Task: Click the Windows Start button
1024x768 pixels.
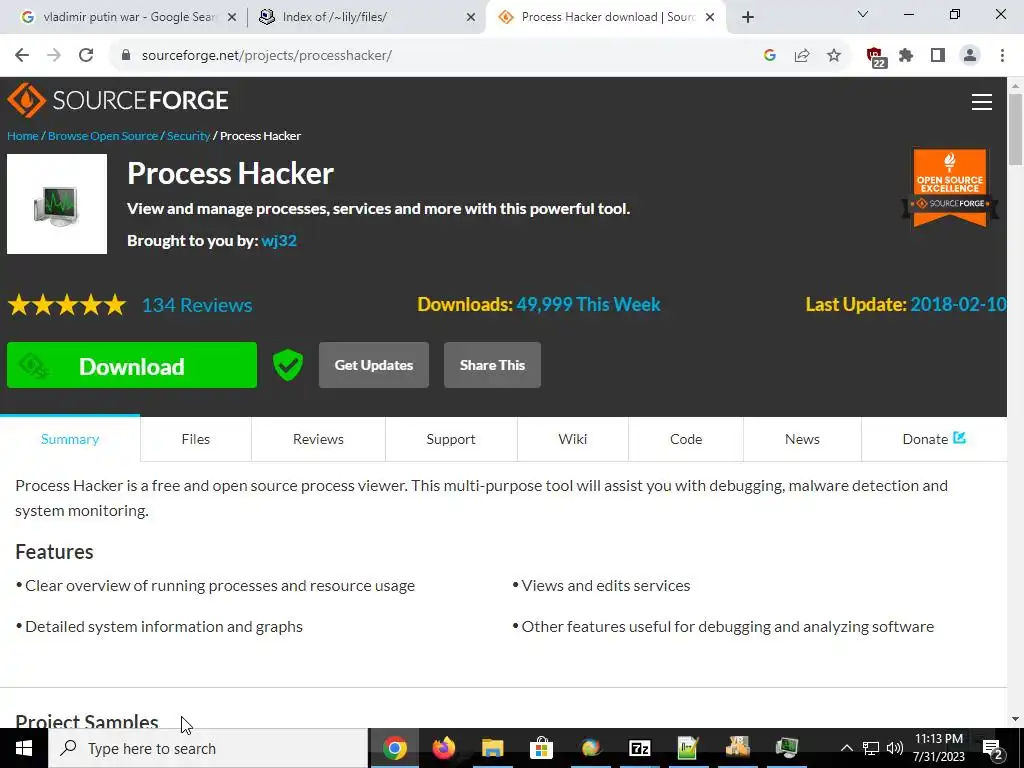Action: 24,748
